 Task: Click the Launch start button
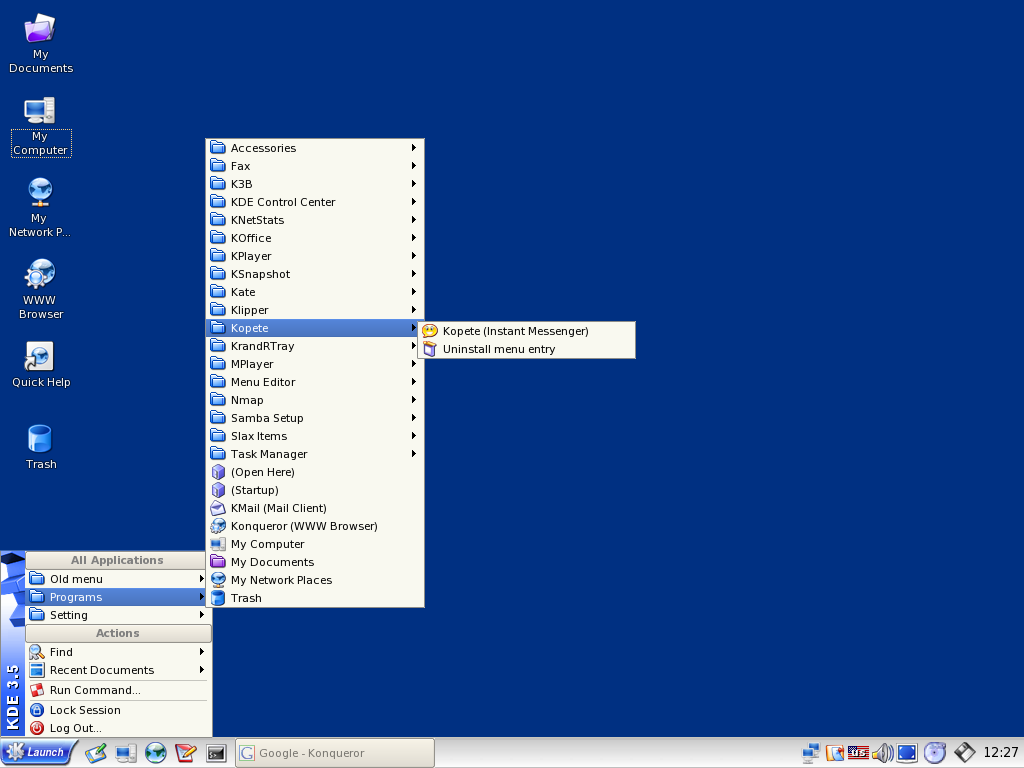38,752
